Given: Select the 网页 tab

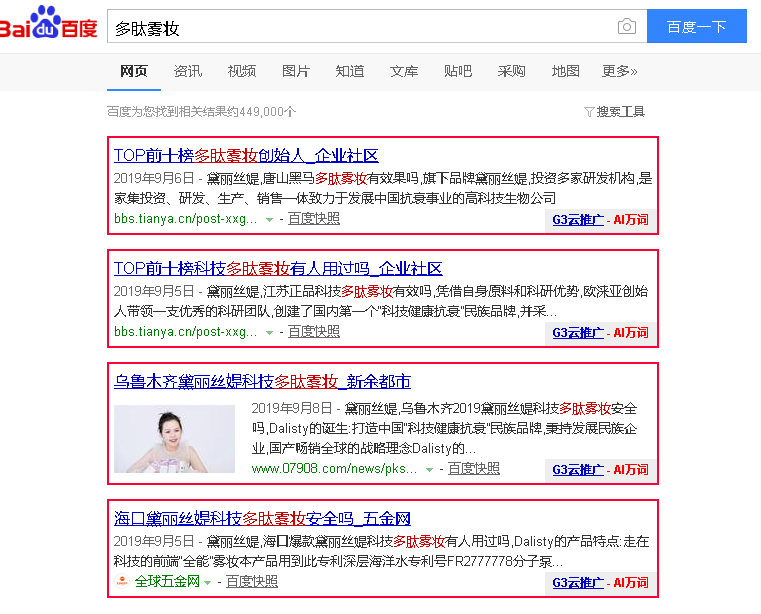Looking at the screenshot, I should 133,71.
